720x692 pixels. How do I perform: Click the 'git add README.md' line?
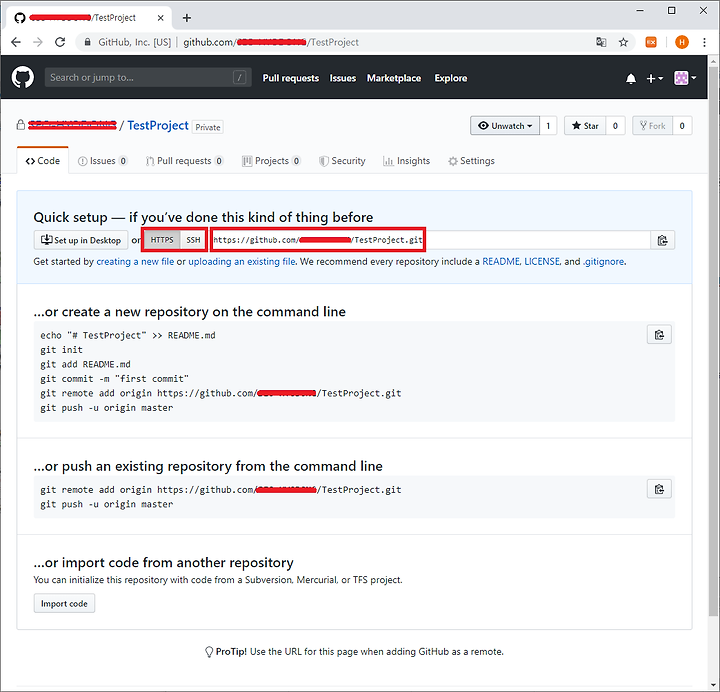click(85, 364)
